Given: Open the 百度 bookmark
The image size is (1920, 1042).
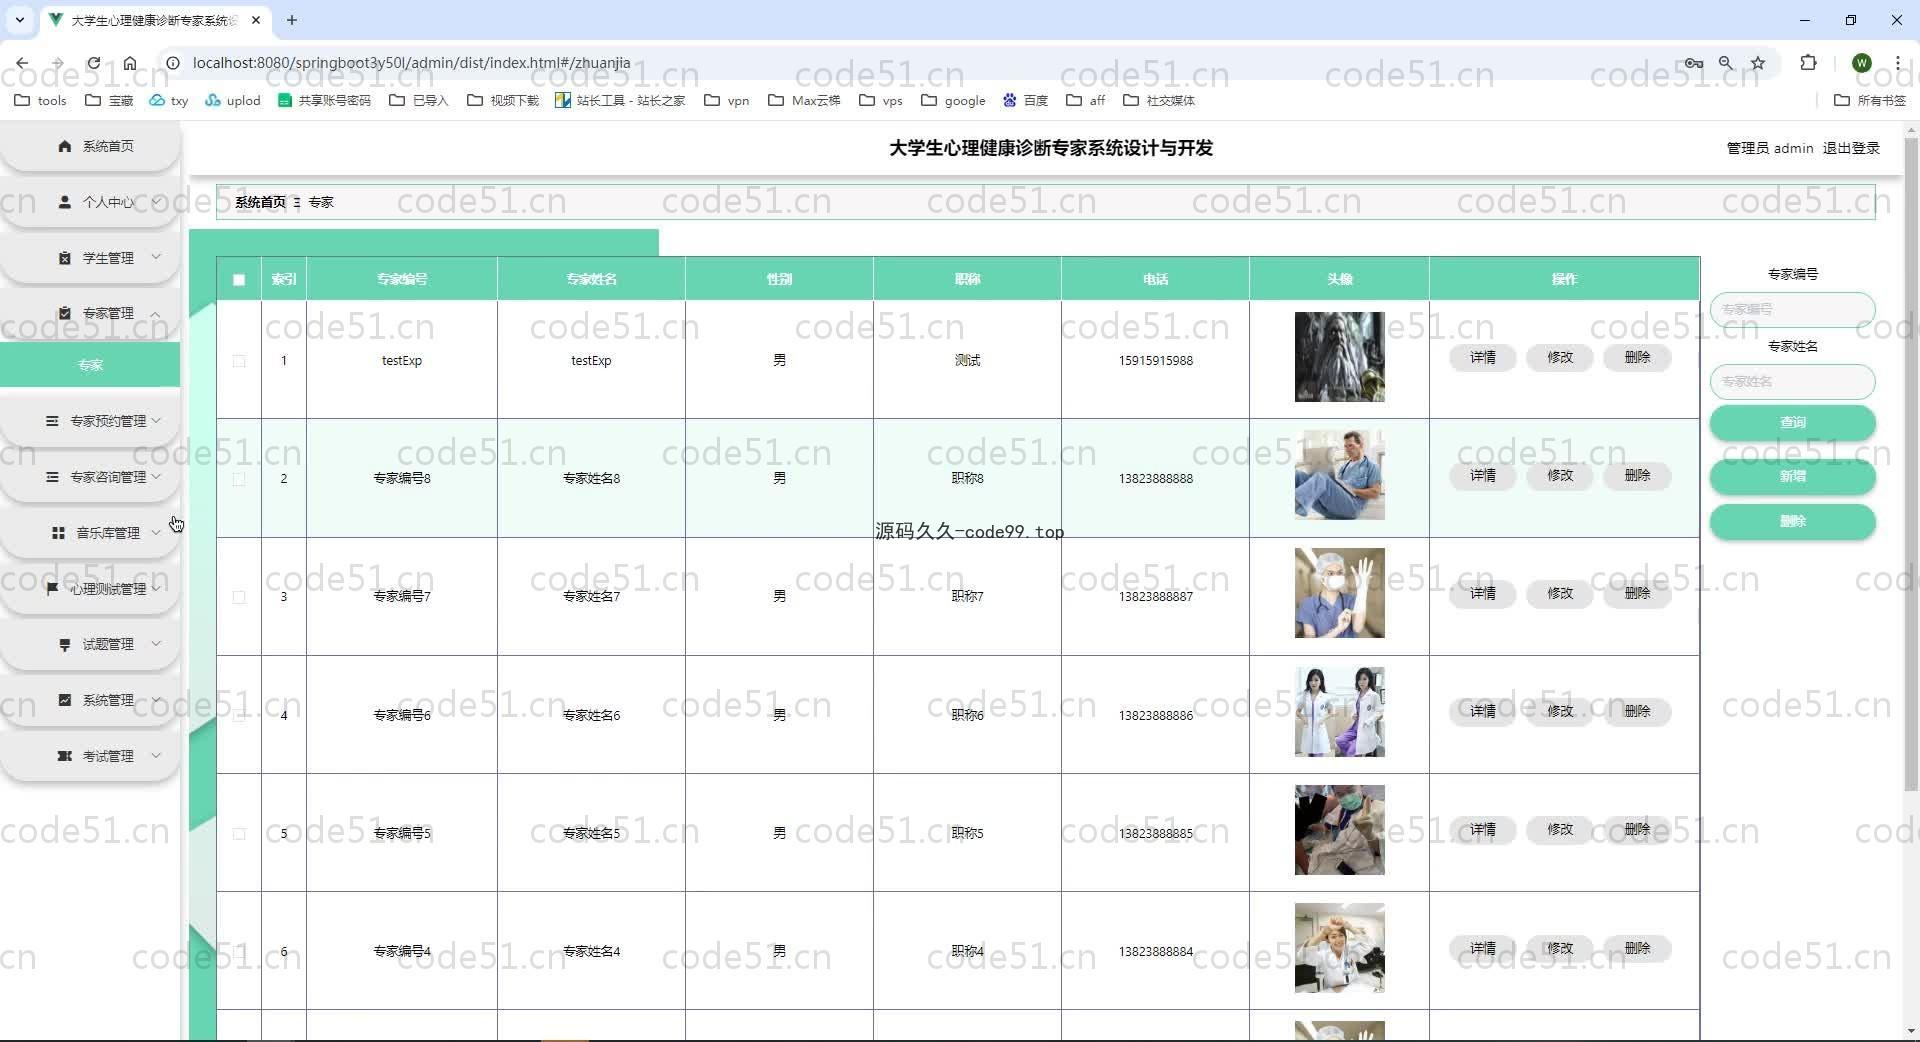Looking at the screenshot, I should click(x=1025, y=100).
